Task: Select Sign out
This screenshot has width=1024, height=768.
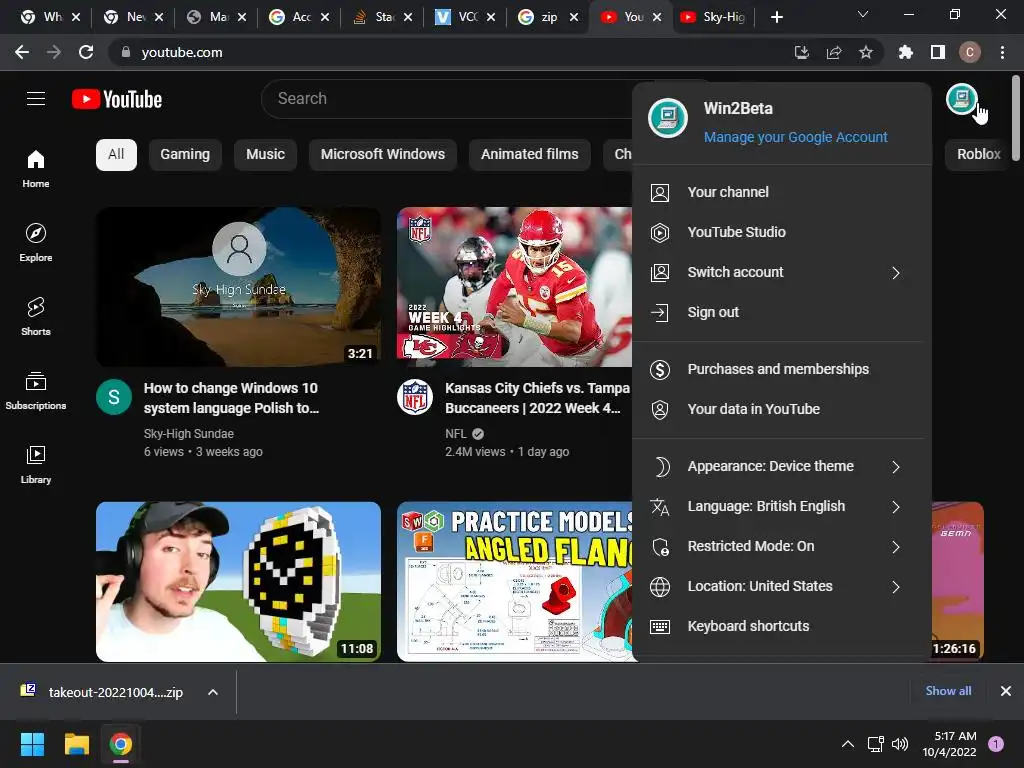Action: [x=782, y=312]
